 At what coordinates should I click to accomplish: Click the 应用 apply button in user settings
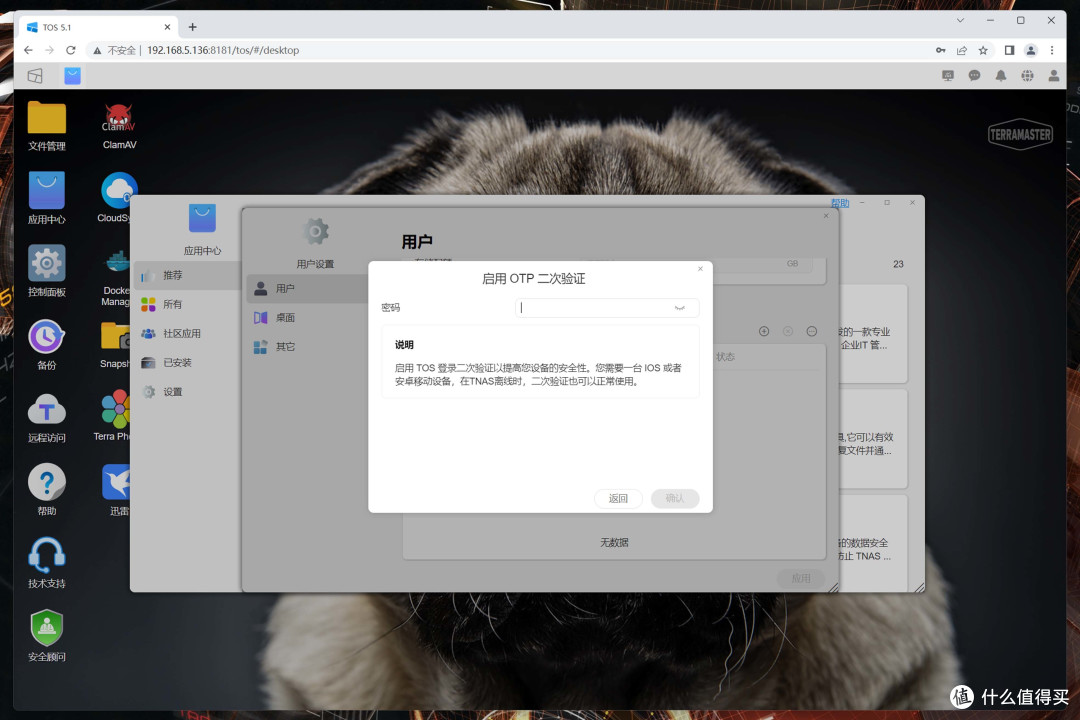801,578
